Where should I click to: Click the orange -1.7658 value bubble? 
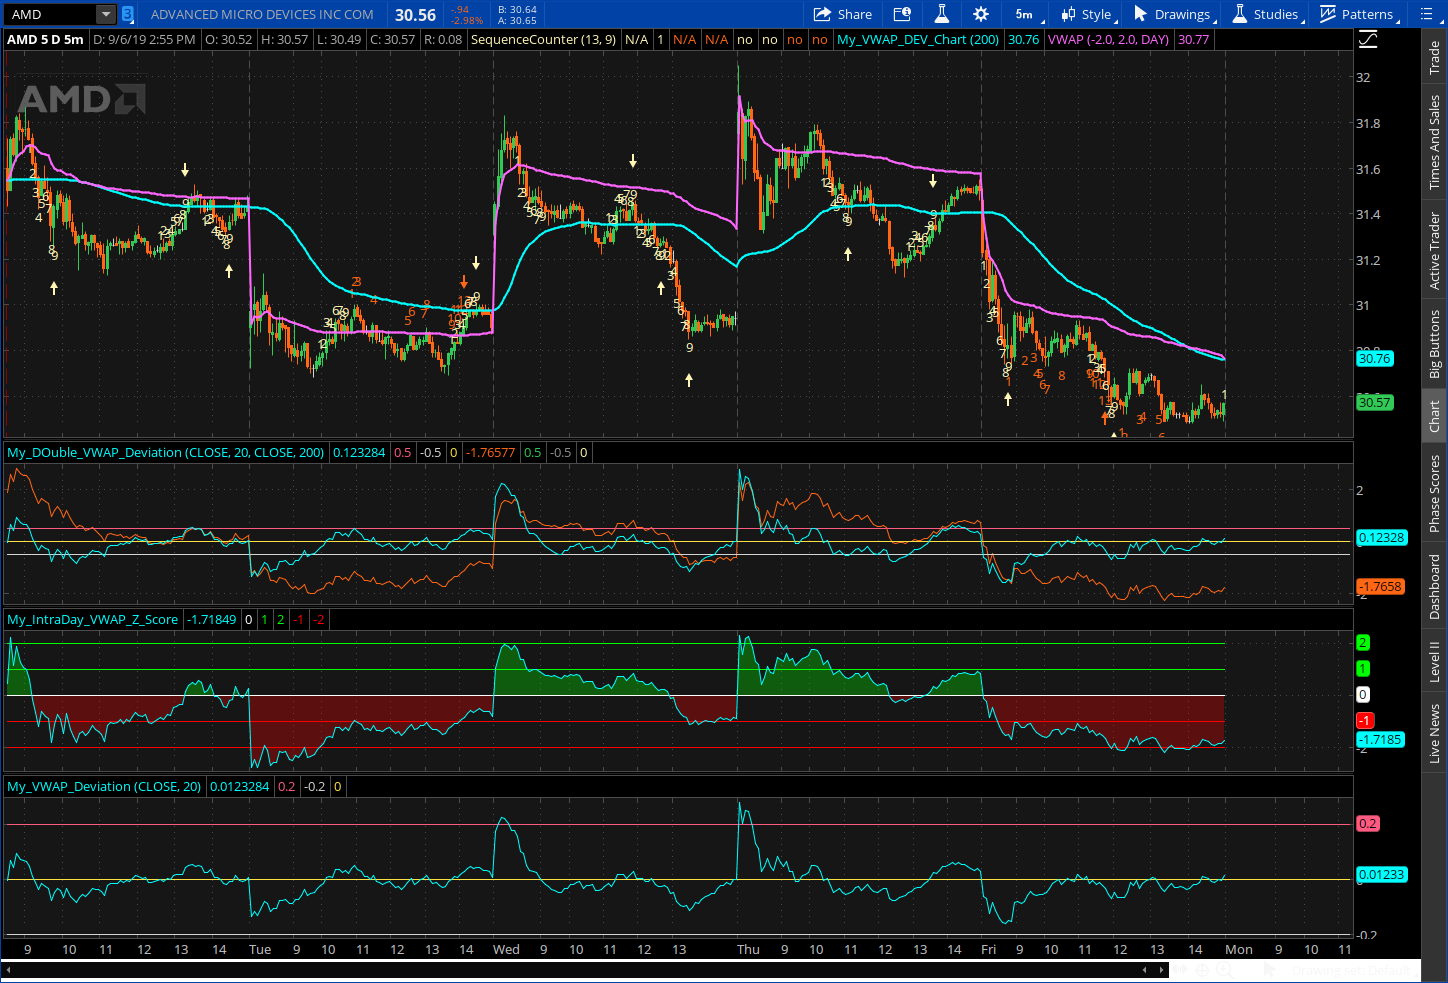[x=1380, y=587]
